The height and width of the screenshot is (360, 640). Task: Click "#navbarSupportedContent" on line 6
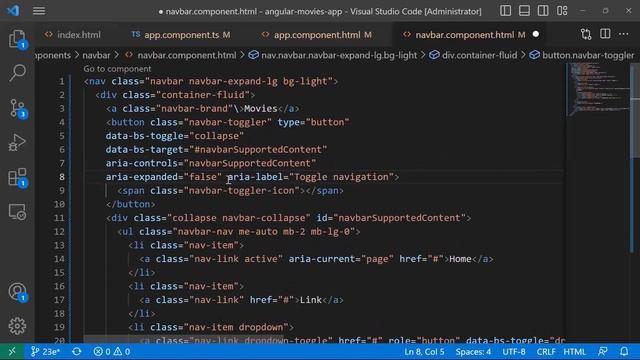coord(258,149)
